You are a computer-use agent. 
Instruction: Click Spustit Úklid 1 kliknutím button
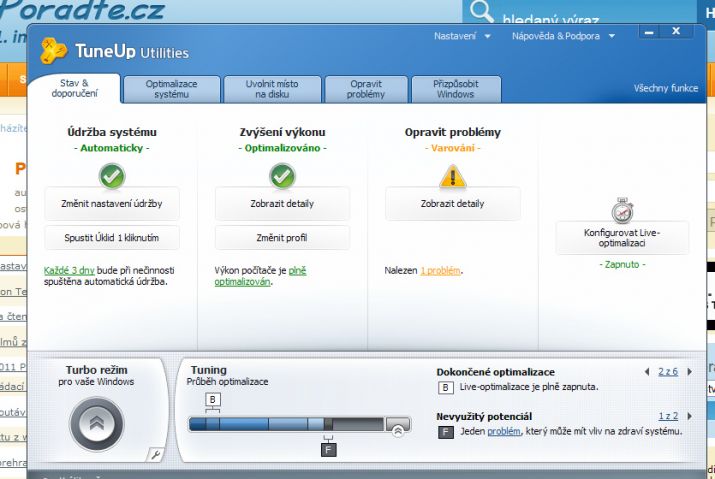pos(112,238)
